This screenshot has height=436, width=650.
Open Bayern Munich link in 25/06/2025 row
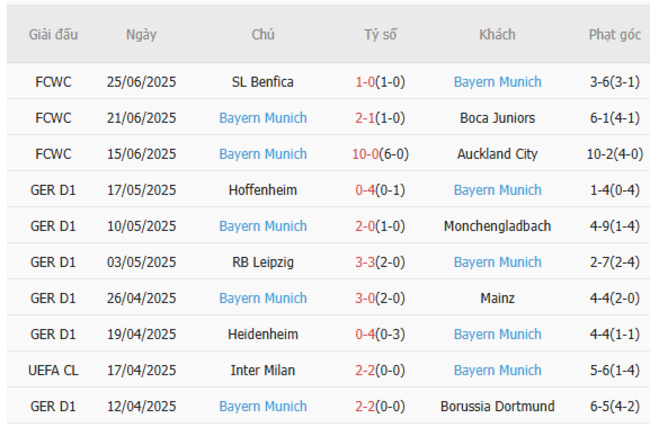[x=497, y=82]
